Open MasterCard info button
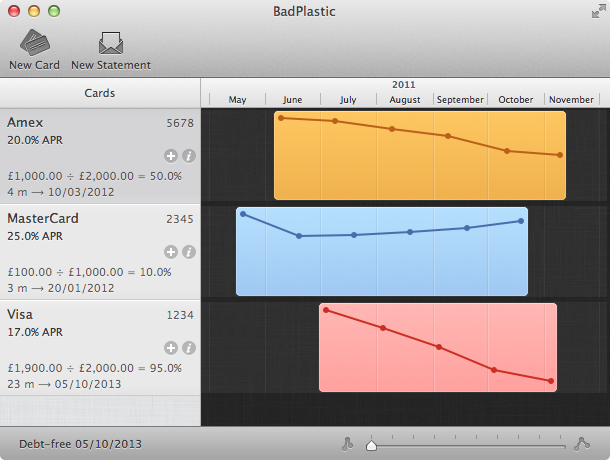The width and height of the screenshot is (610, 460). pyautogui.click(x=189, y=252)
